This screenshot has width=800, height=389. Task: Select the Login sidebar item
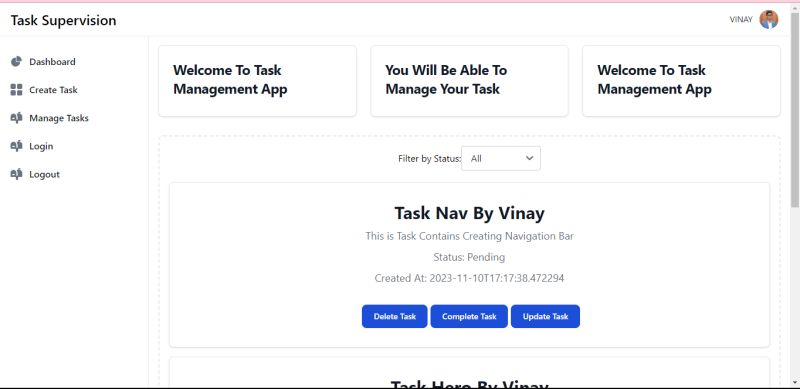click(41, 146)
